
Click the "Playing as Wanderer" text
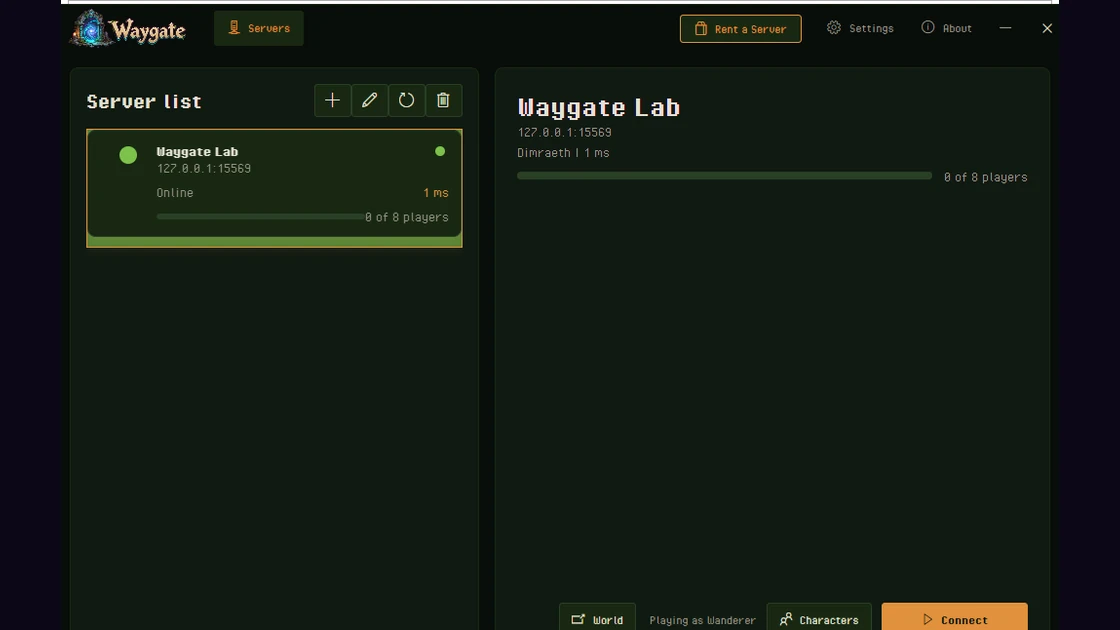click(x=702, y=620)
